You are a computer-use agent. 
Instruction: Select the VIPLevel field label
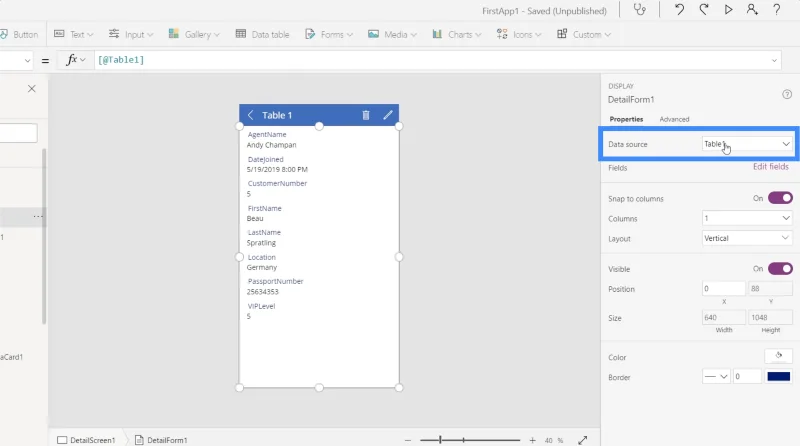(261, 306)
